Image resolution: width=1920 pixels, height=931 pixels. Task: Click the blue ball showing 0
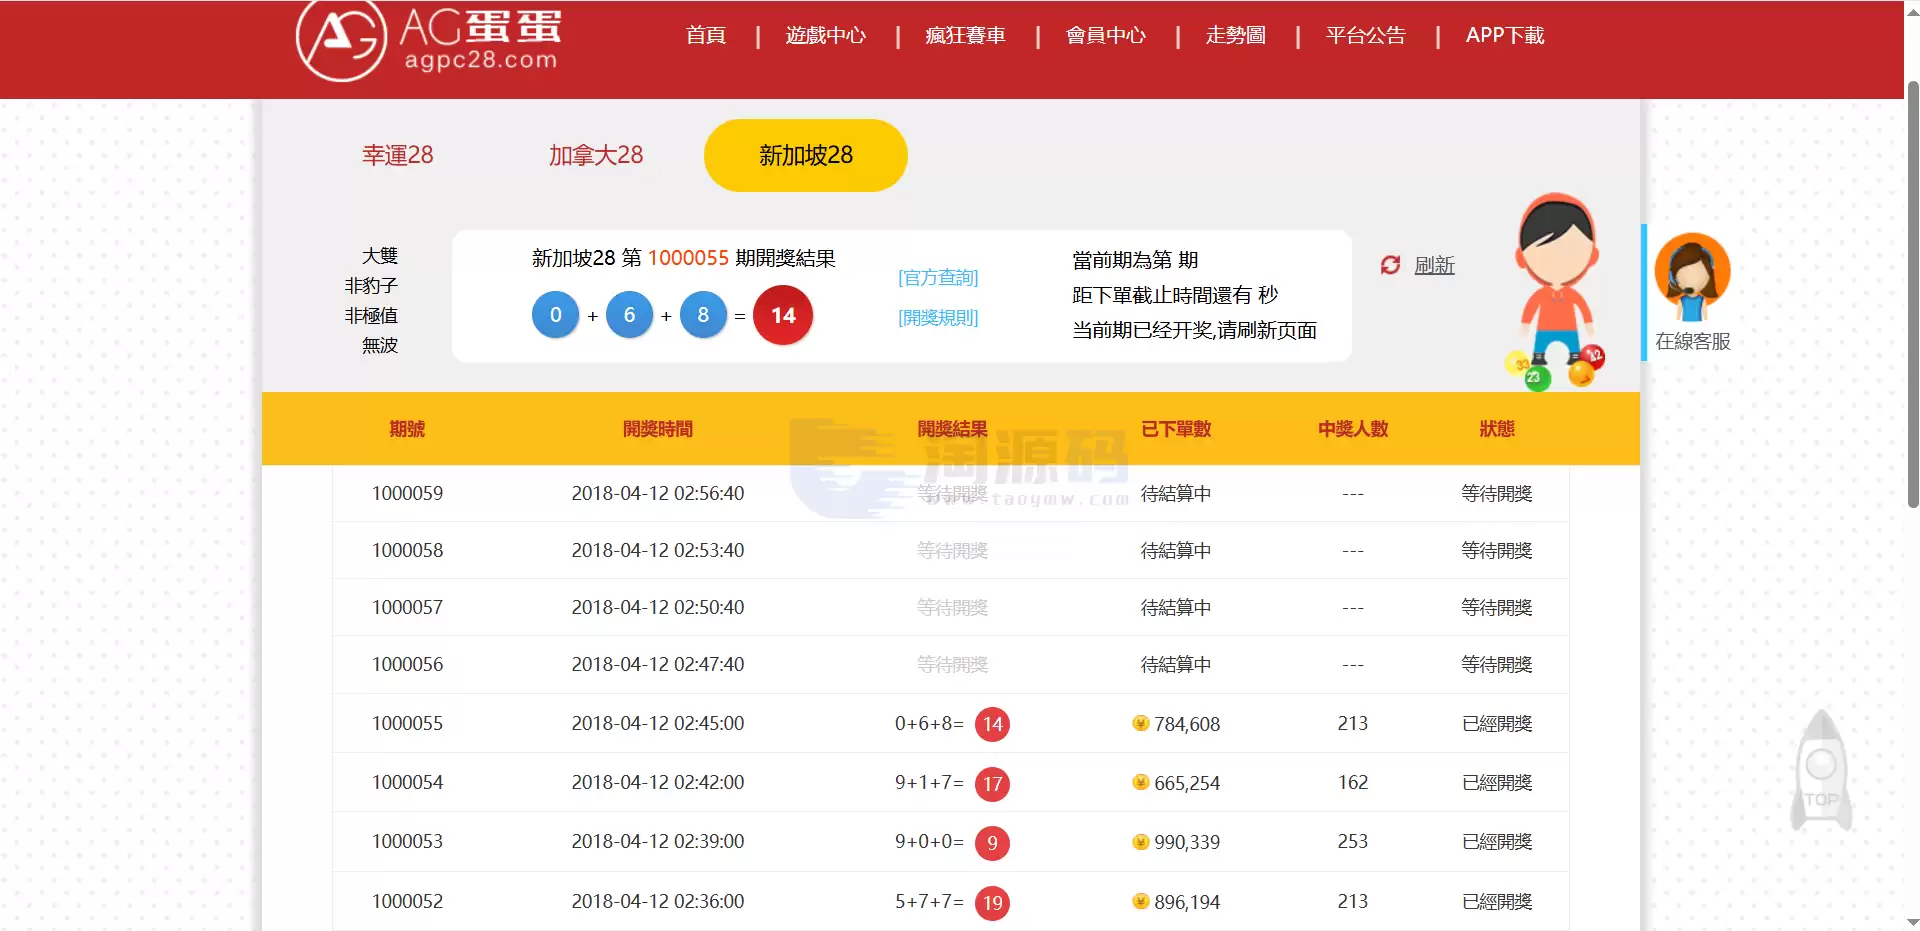click(x=556, y=315)
